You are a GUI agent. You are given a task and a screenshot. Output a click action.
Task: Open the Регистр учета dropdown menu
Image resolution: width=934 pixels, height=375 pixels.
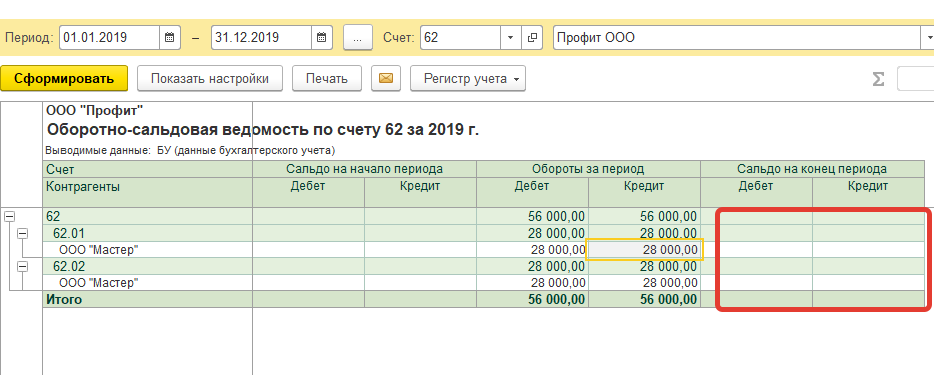[x=468, y=79]
